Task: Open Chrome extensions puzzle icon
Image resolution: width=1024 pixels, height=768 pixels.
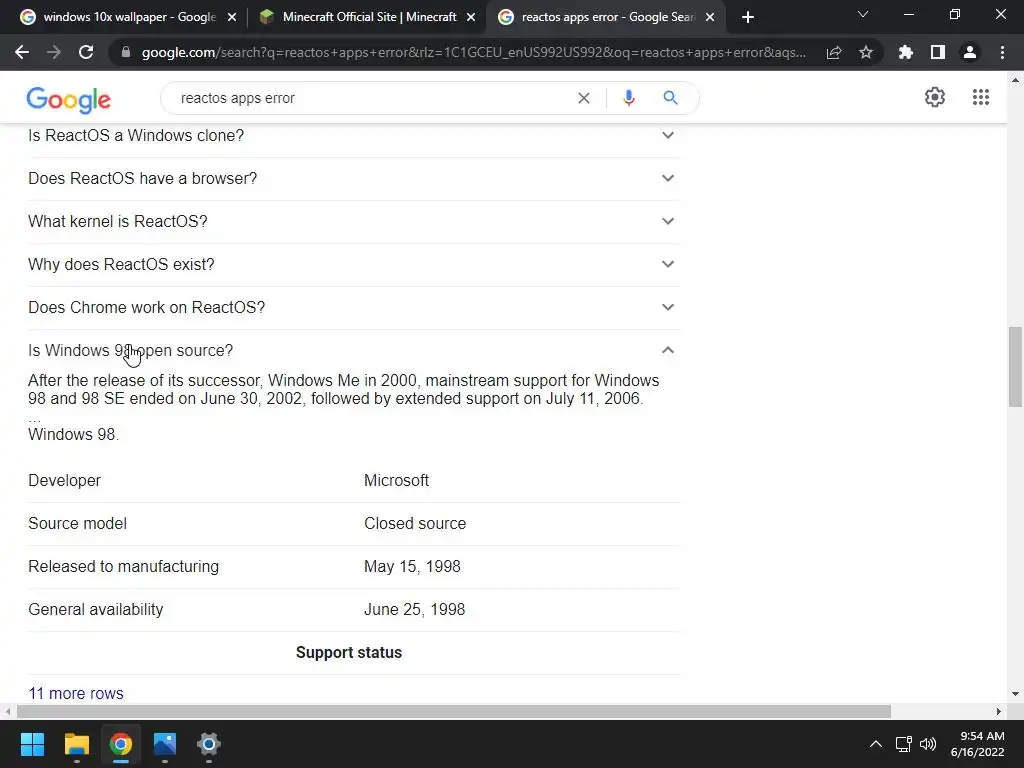Action: (906, 52)
